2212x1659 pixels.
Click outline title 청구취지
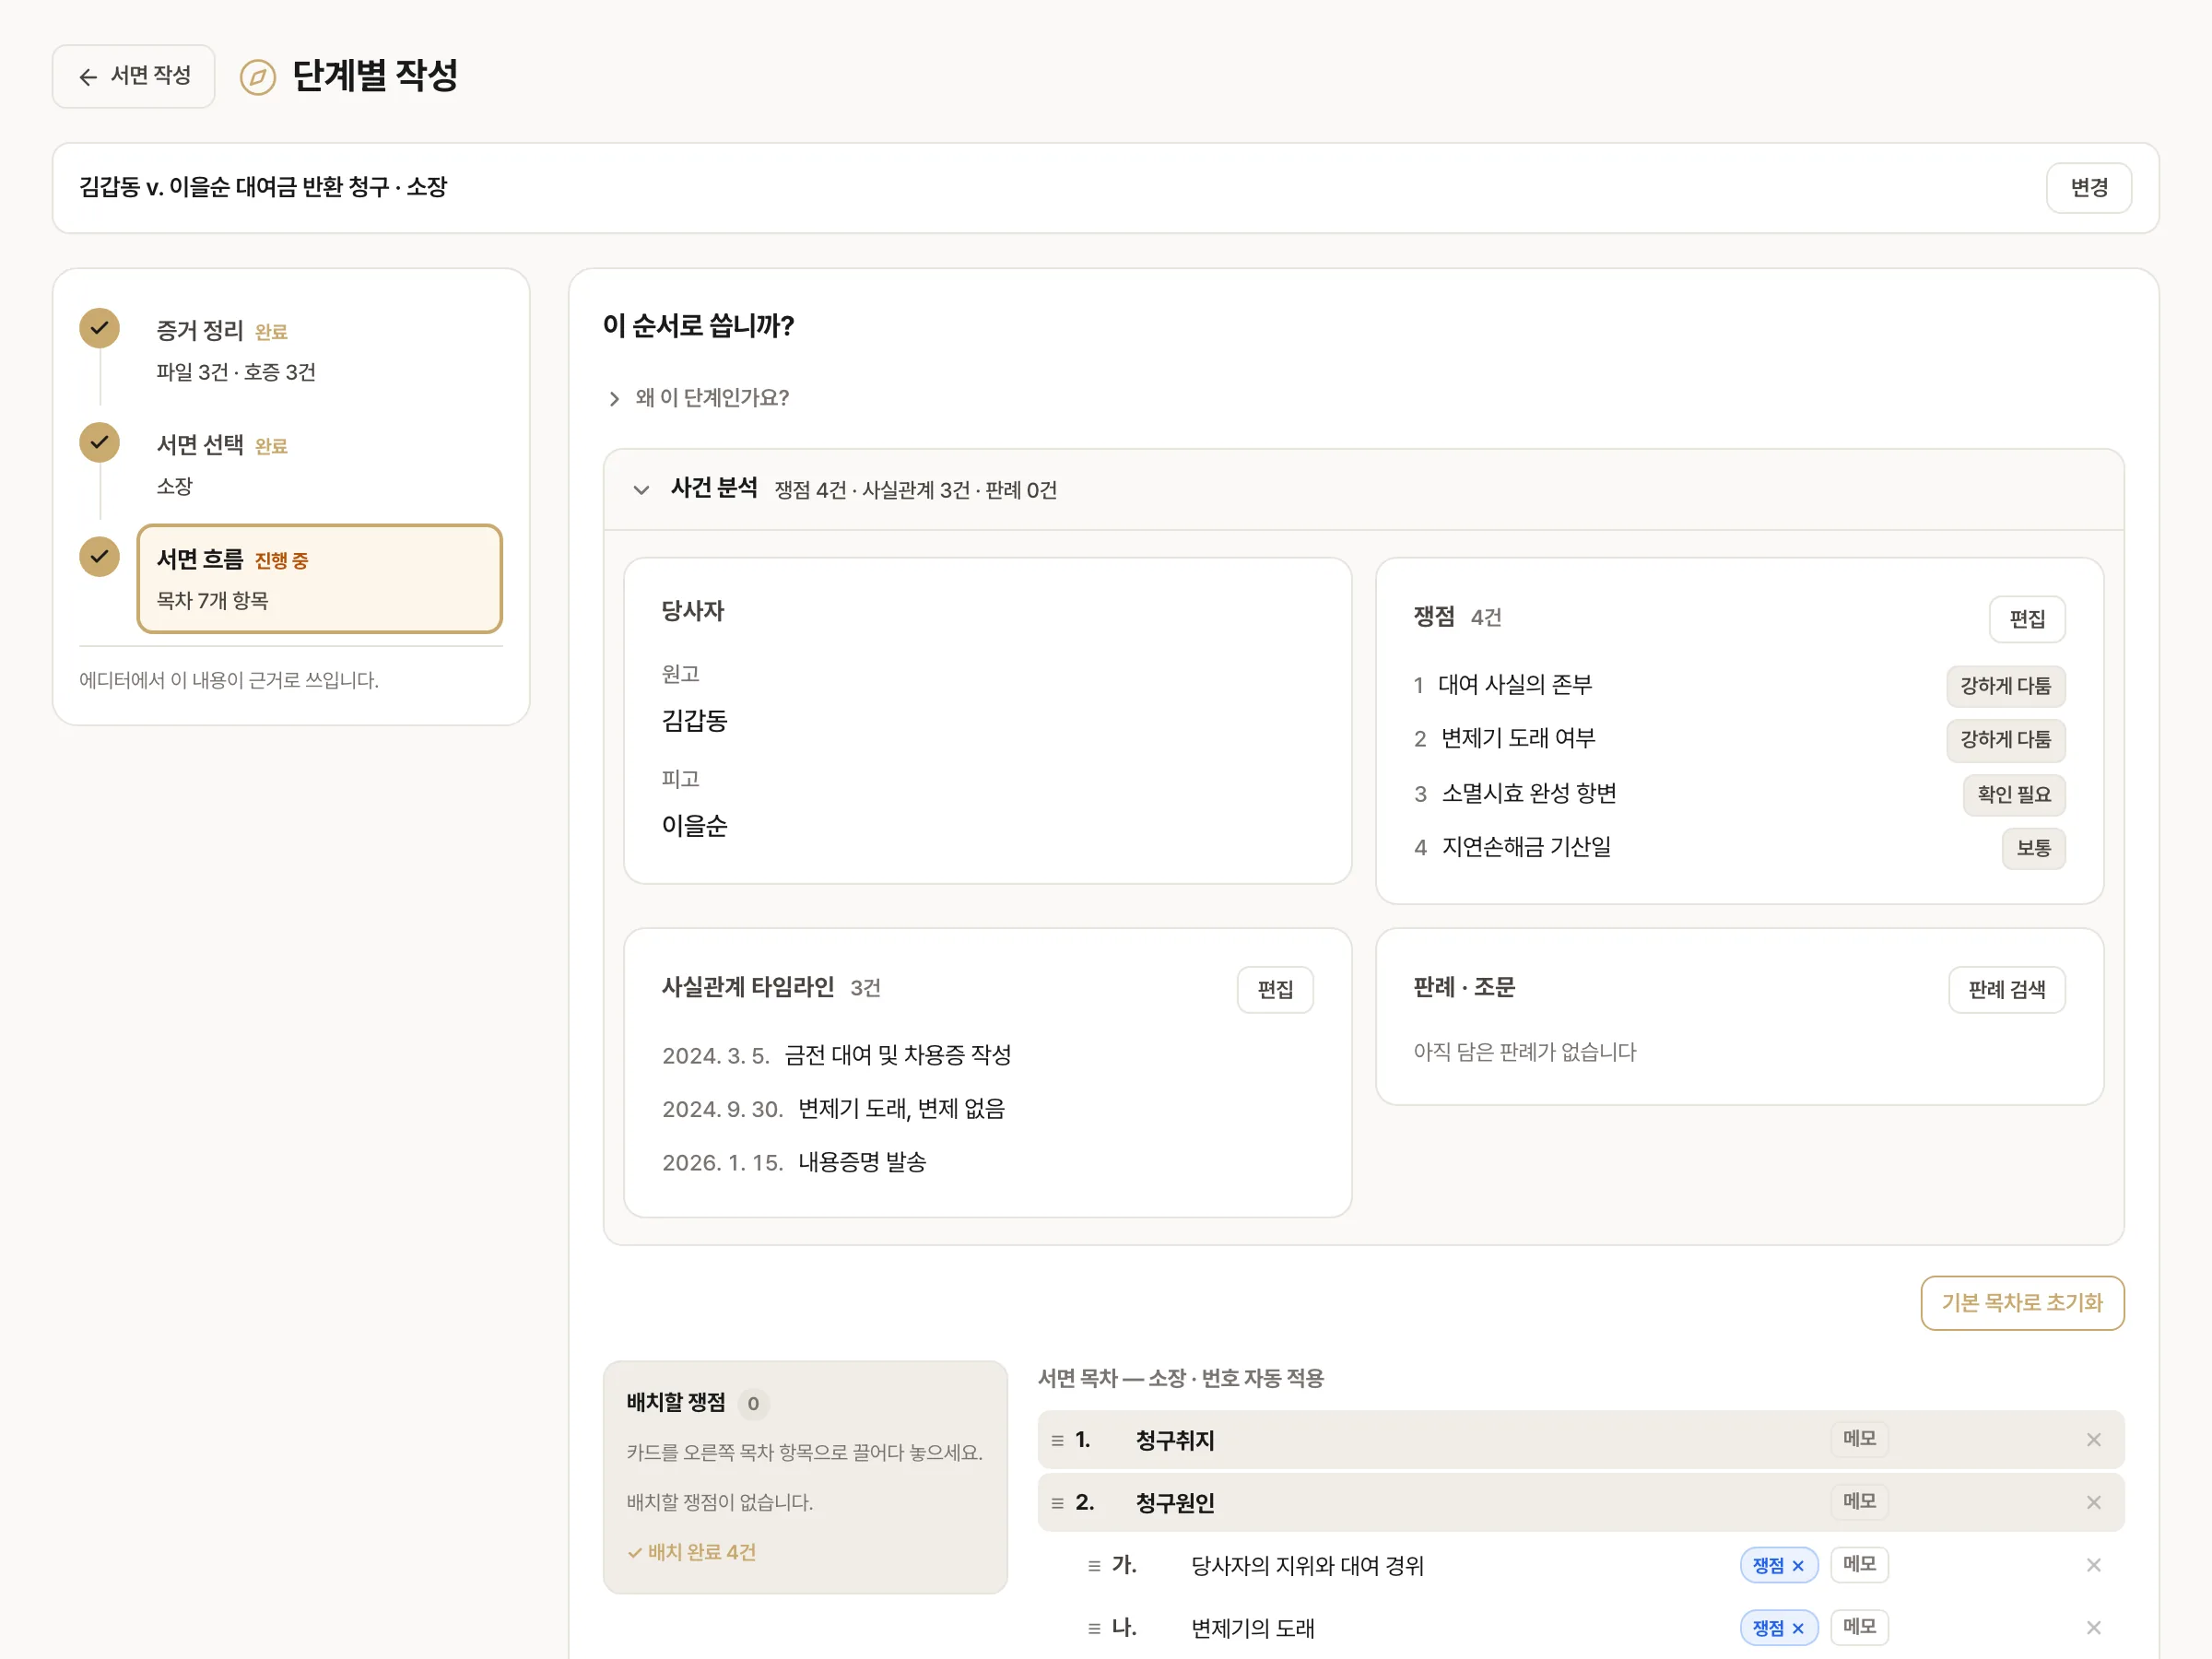[1174, 1441]
